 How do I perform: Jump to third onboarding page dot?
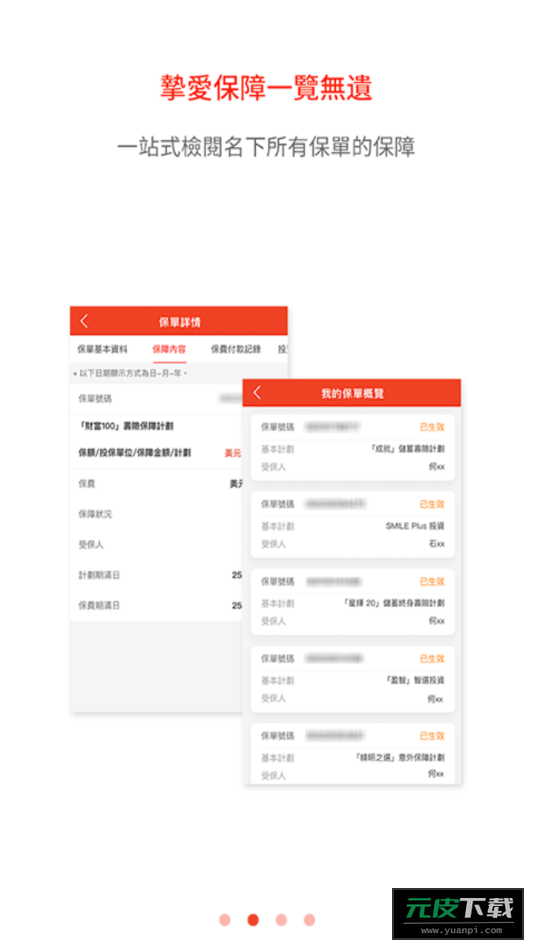click(281, 920)
